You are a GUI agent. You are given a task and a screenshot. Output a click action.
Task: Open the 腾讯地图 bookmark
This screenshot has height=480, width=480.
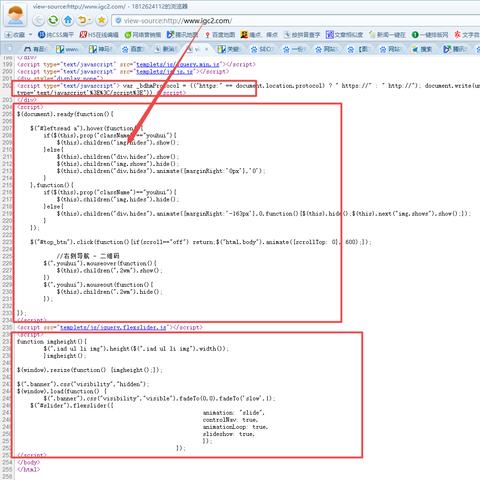click(x=182, y=35)
